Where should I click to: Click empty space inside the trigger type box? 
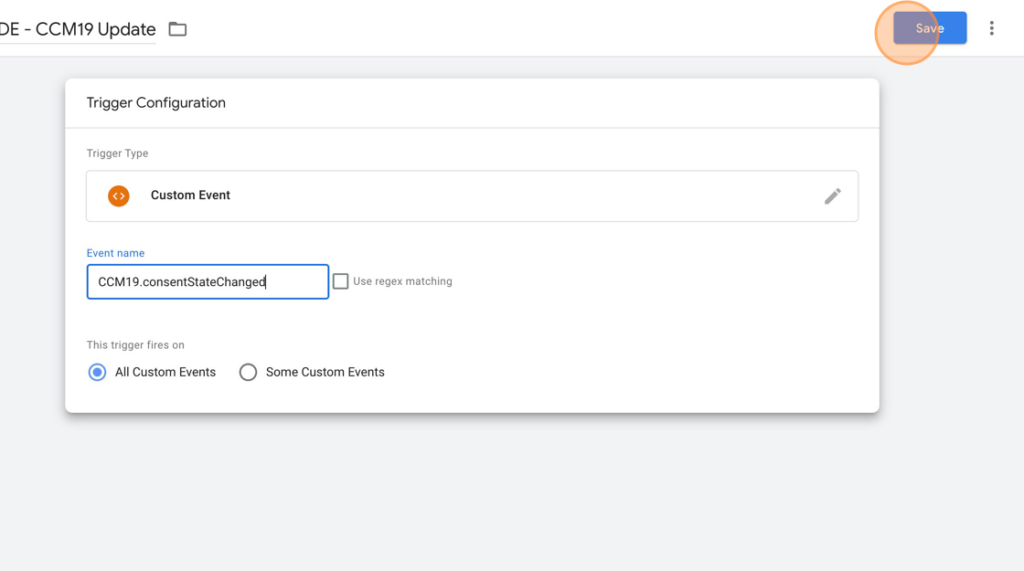click(522, 196)
